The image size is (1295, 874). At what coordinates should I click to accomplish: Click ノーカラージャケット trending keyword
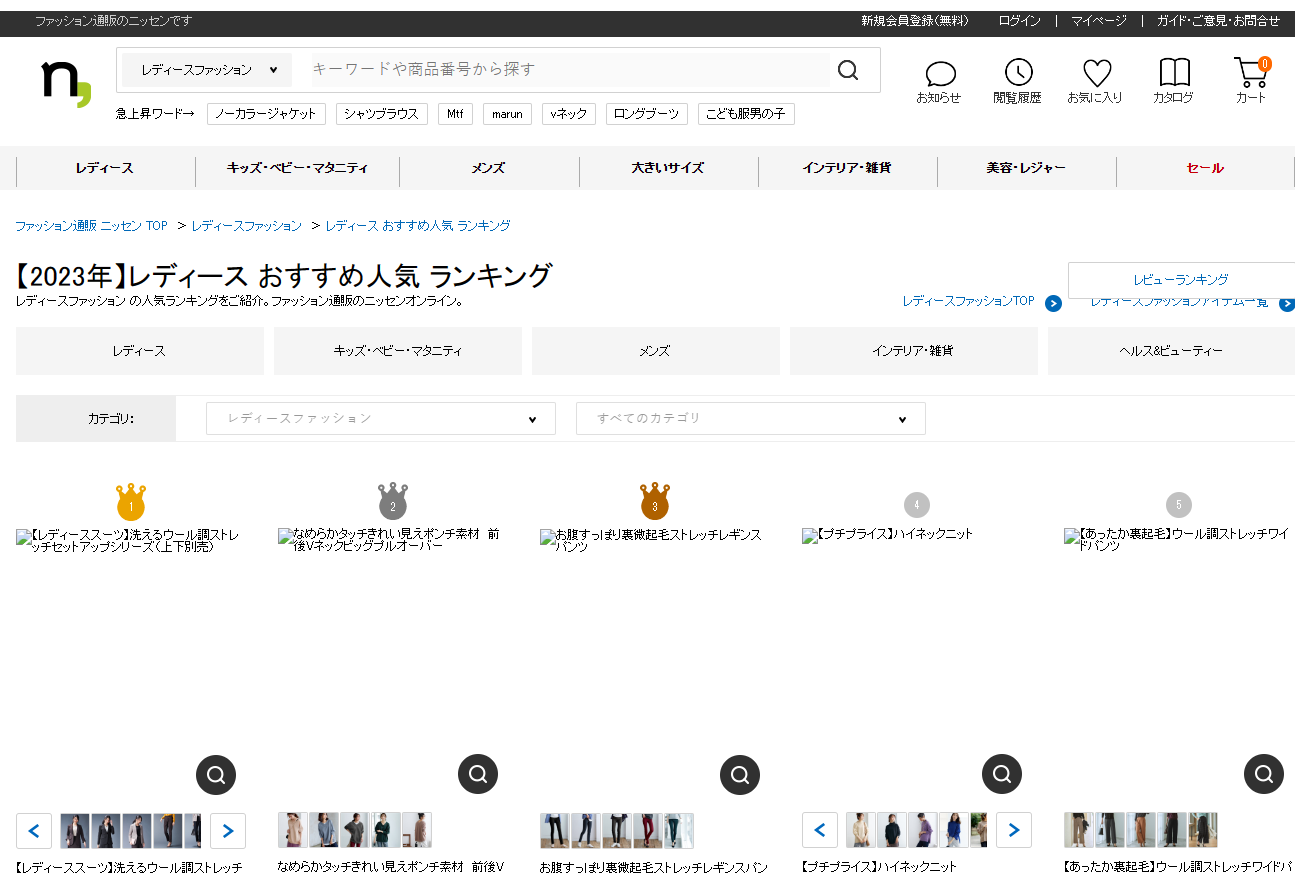[266, 114]
